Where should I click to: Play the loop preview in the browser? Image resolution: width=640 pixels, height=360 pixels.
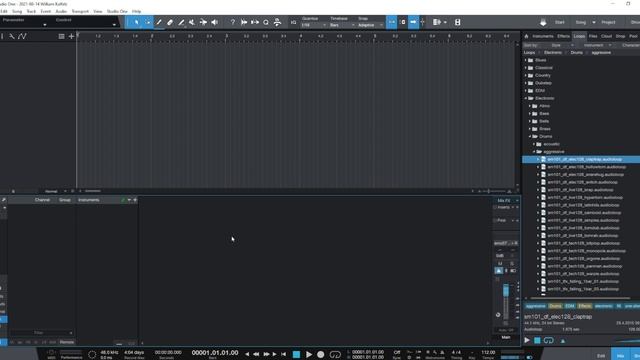(527, 340)
